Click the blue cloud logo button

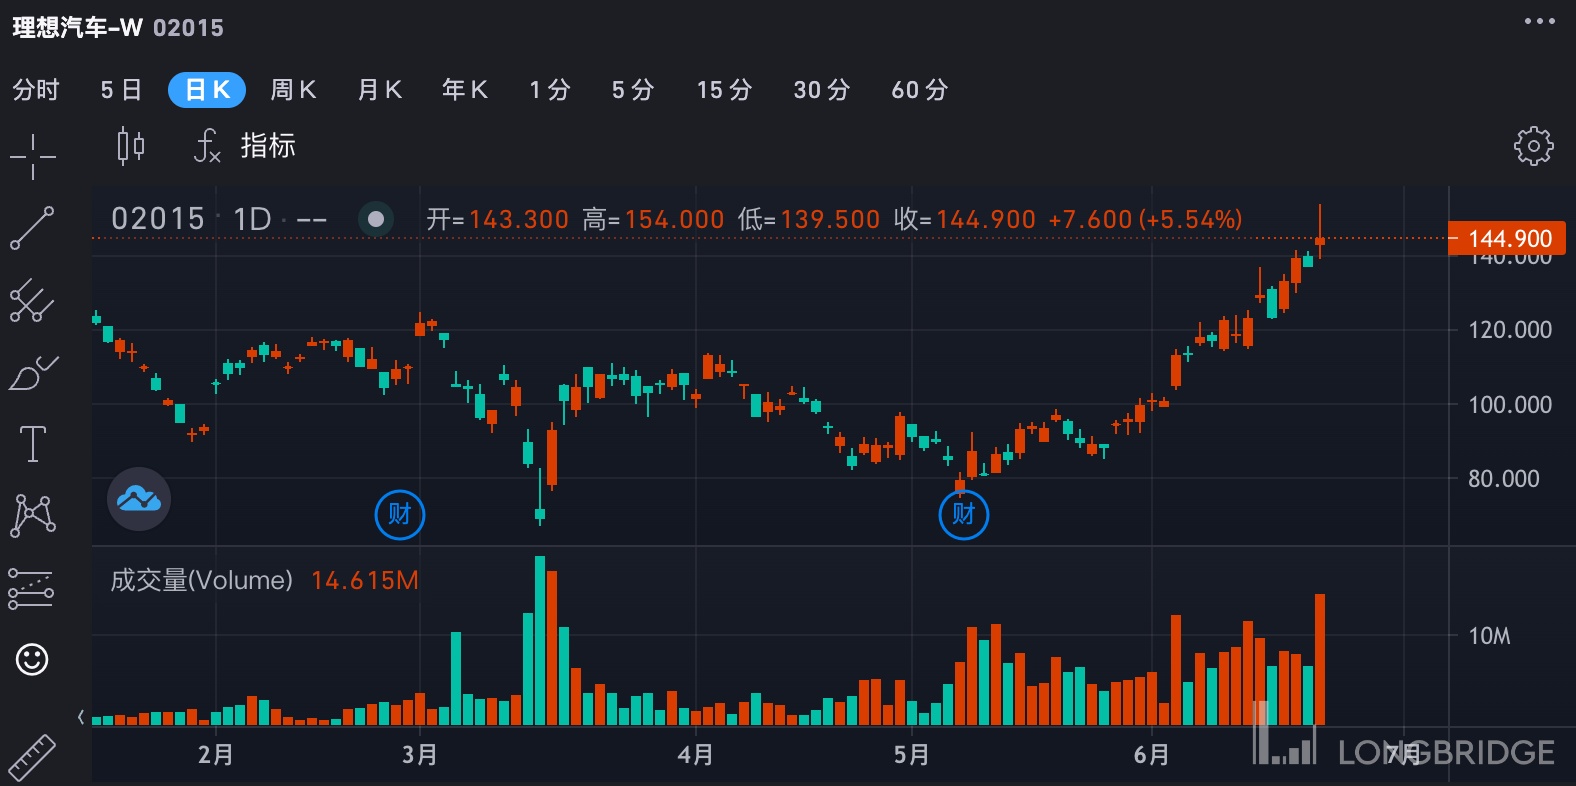pyautogui.click(x=139, y=498)
